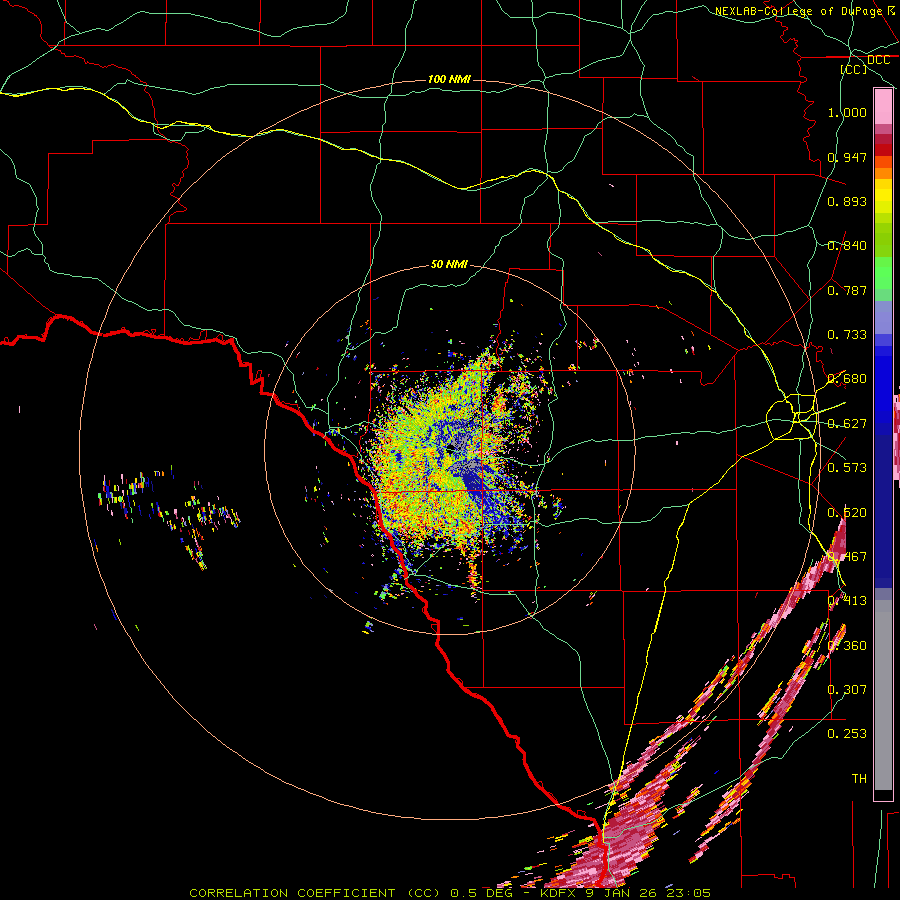Click the pink top segment of the color bar
The width and height of the screenshot is (900, 900).
point(883,107)
